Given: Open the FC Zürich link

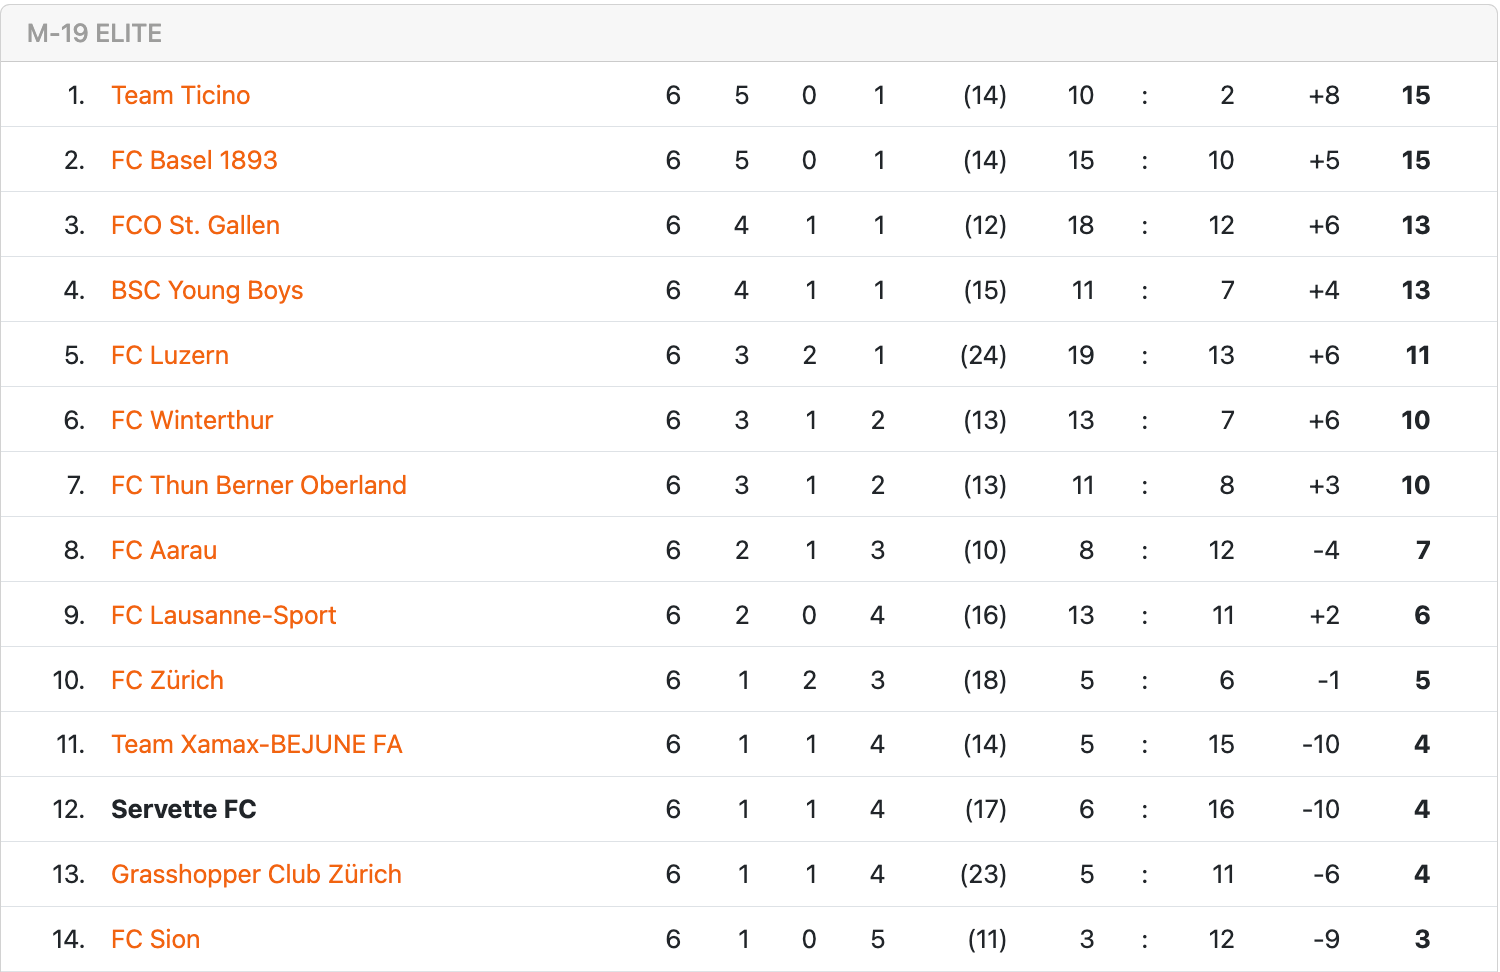Looking at the screenshot, I should point(167,680).
